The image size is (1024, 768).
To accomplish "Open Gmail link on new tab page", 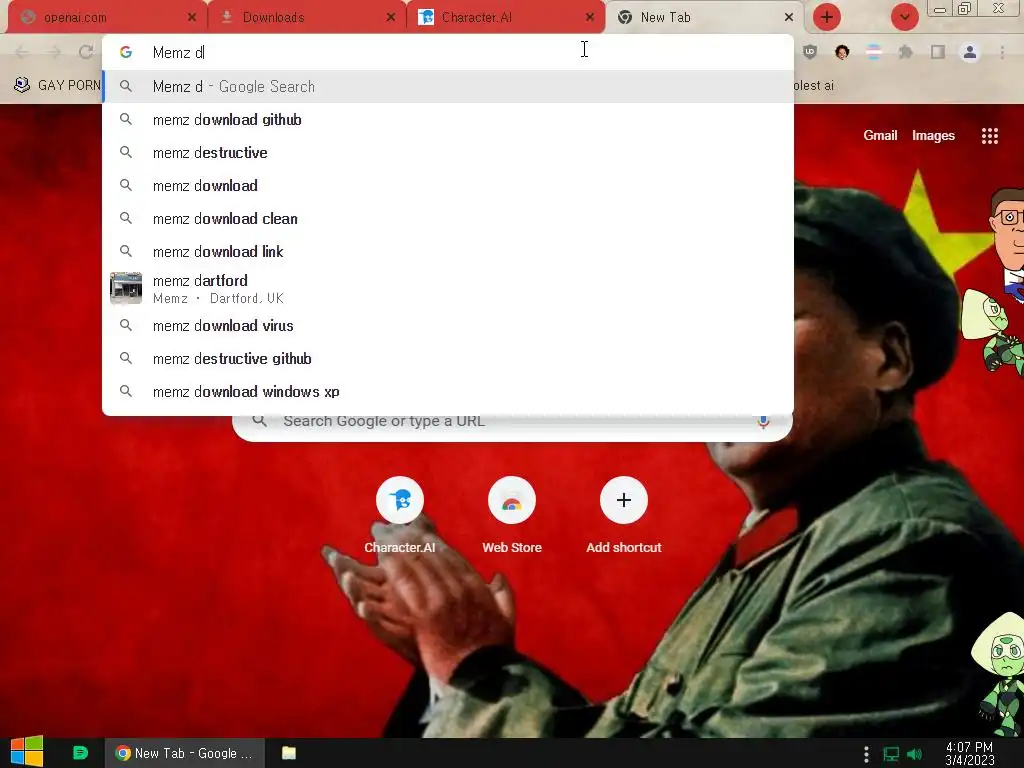I will (880, 135).
